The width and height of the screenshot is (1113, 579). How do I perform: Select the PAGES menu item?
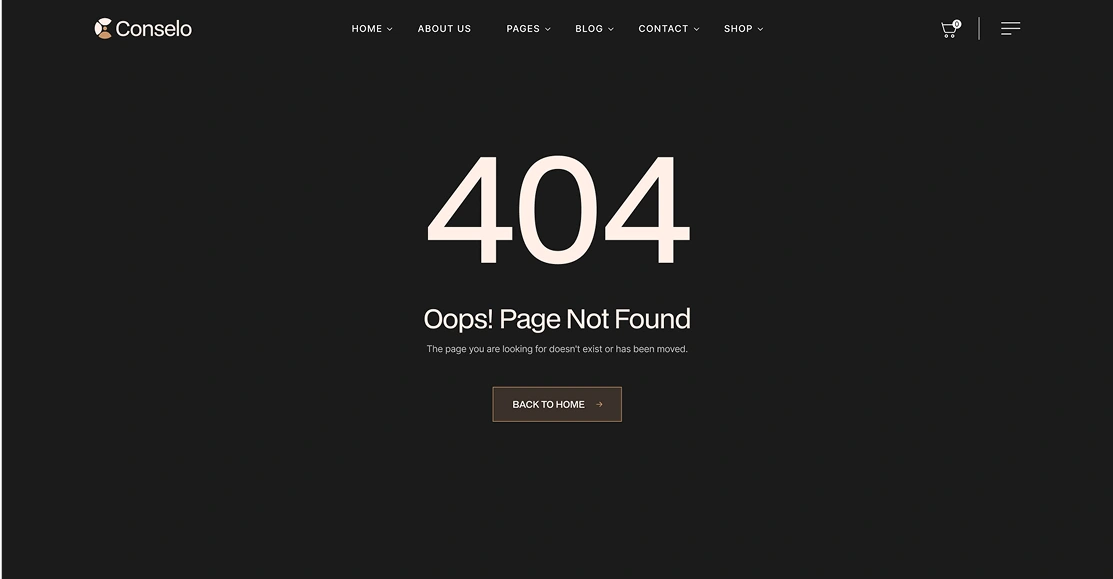point(523,28)
